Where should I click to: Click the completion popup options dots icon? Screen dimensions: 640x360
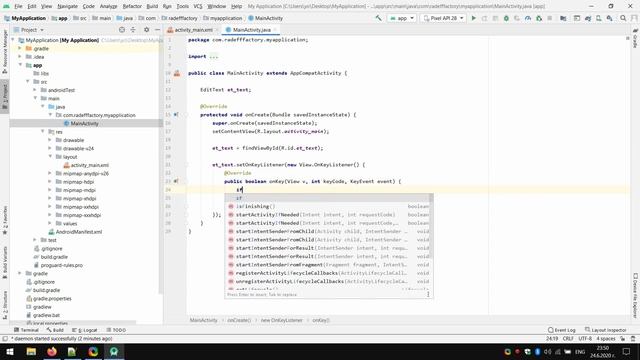tap(428, 294)
